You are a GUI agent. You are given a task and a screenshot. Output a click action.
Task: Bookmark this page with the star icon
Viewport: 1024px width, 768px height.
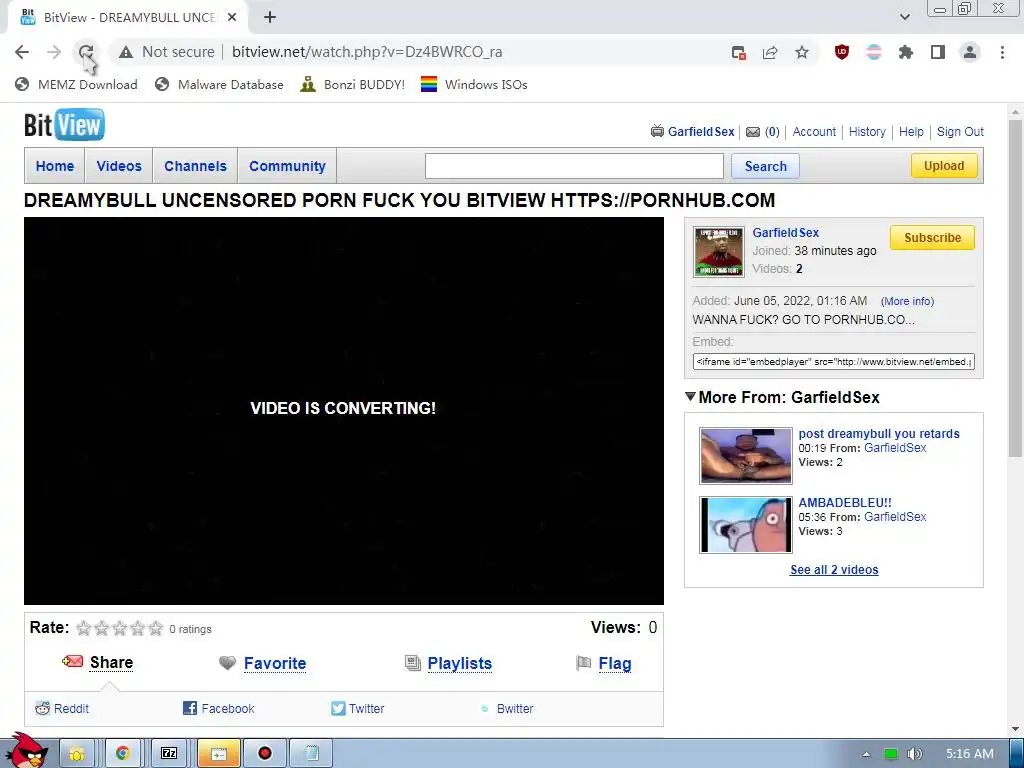pyautogui.click(x=802, y=52)
